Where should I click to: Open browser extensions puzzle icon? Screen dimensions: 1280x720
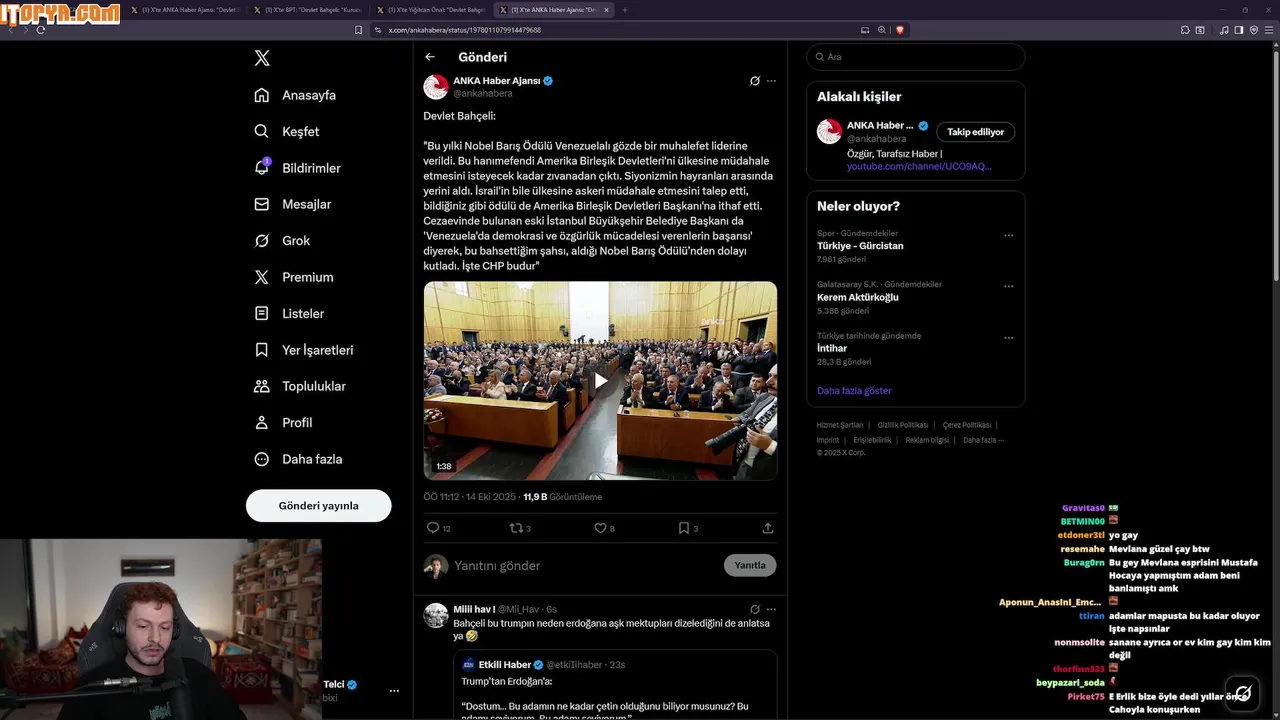[x=1185, y=30]
